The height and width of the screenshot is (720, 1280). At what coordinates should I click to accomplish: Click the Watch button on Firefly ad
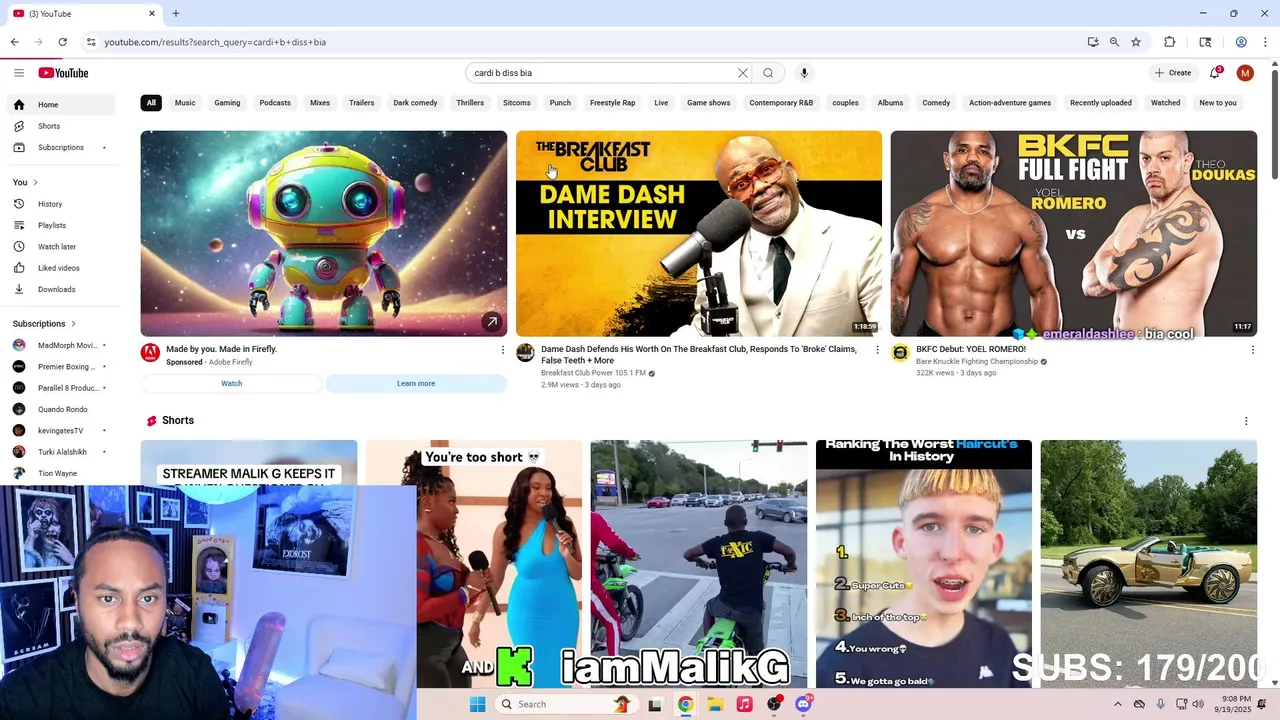231,384
